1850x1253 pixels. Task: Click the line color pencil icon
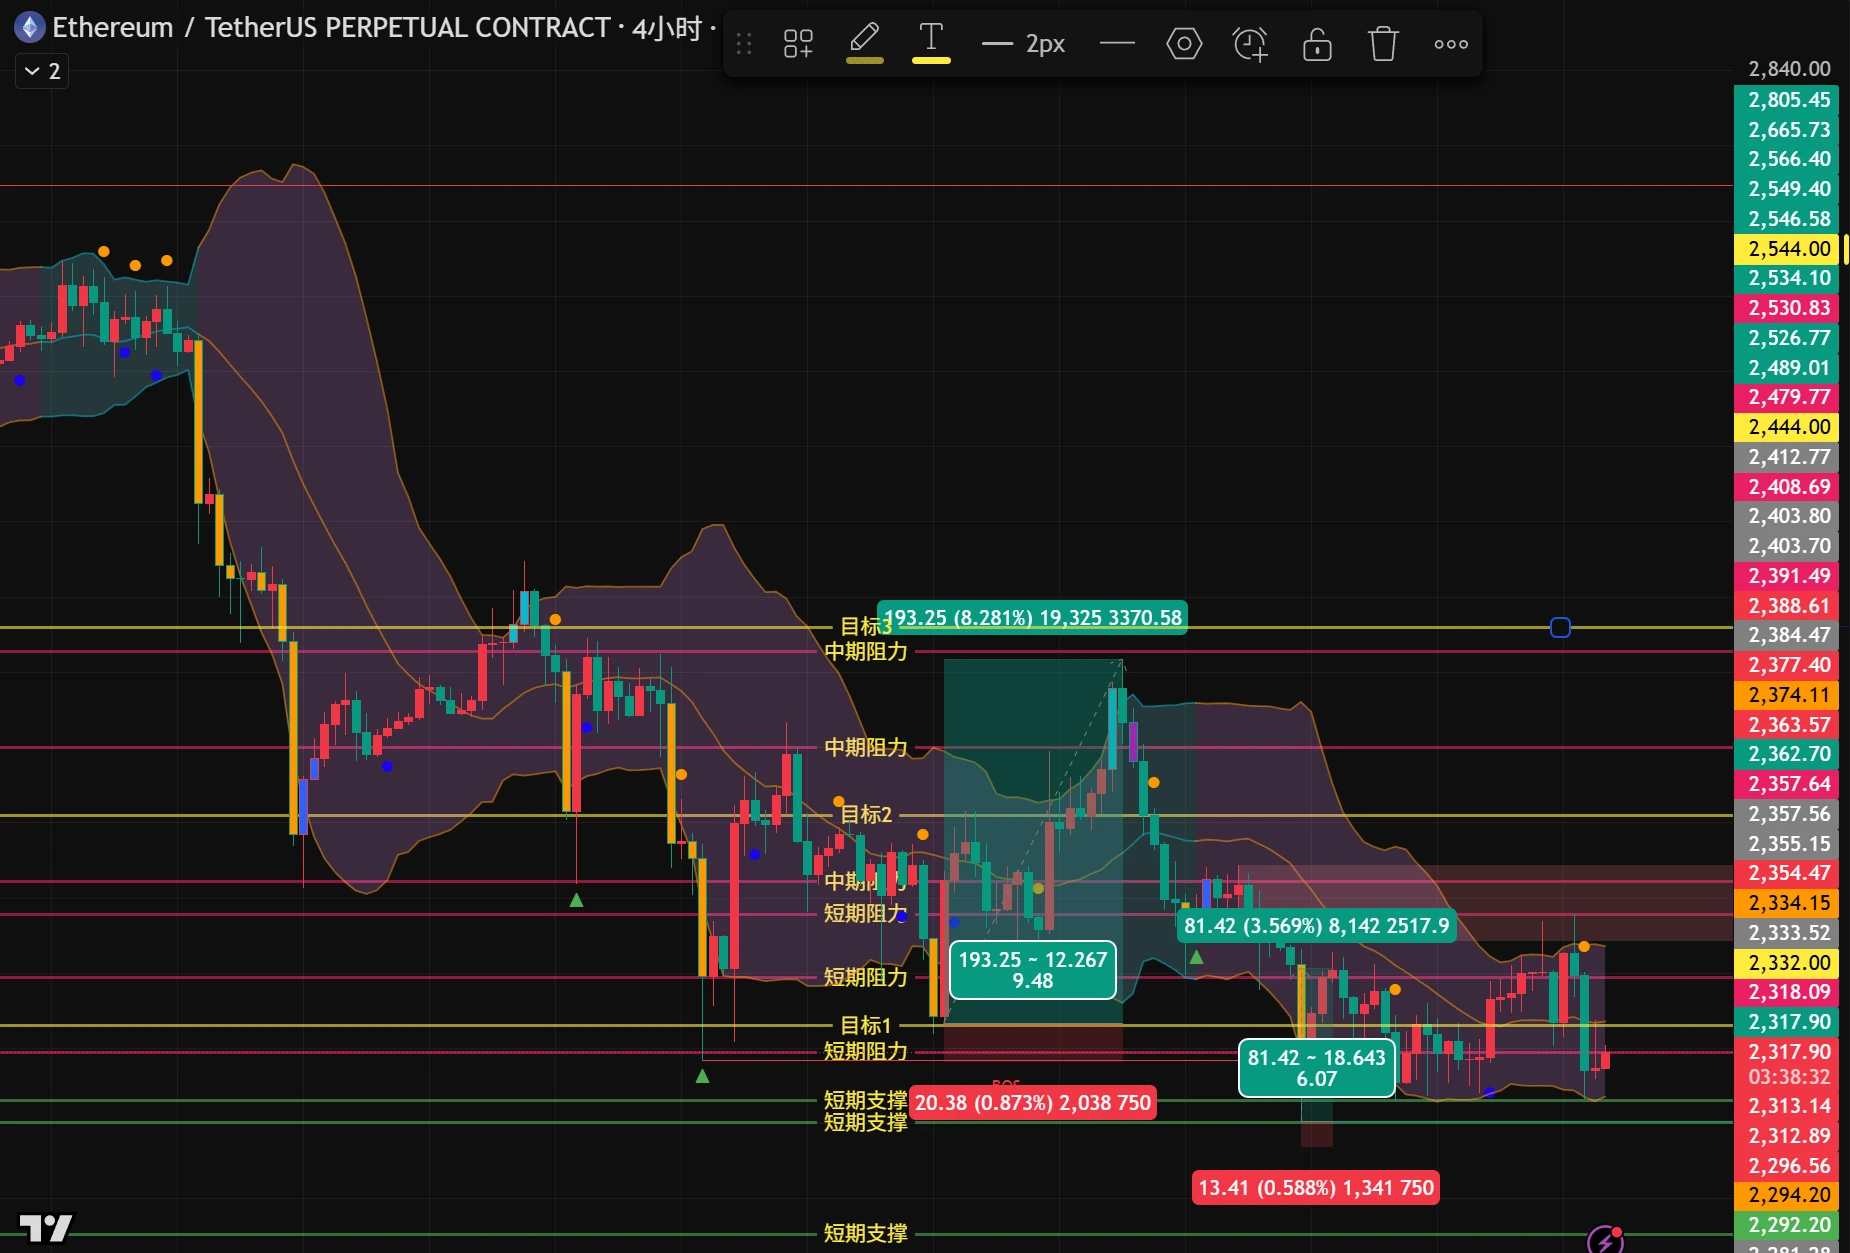click(864, 42)
